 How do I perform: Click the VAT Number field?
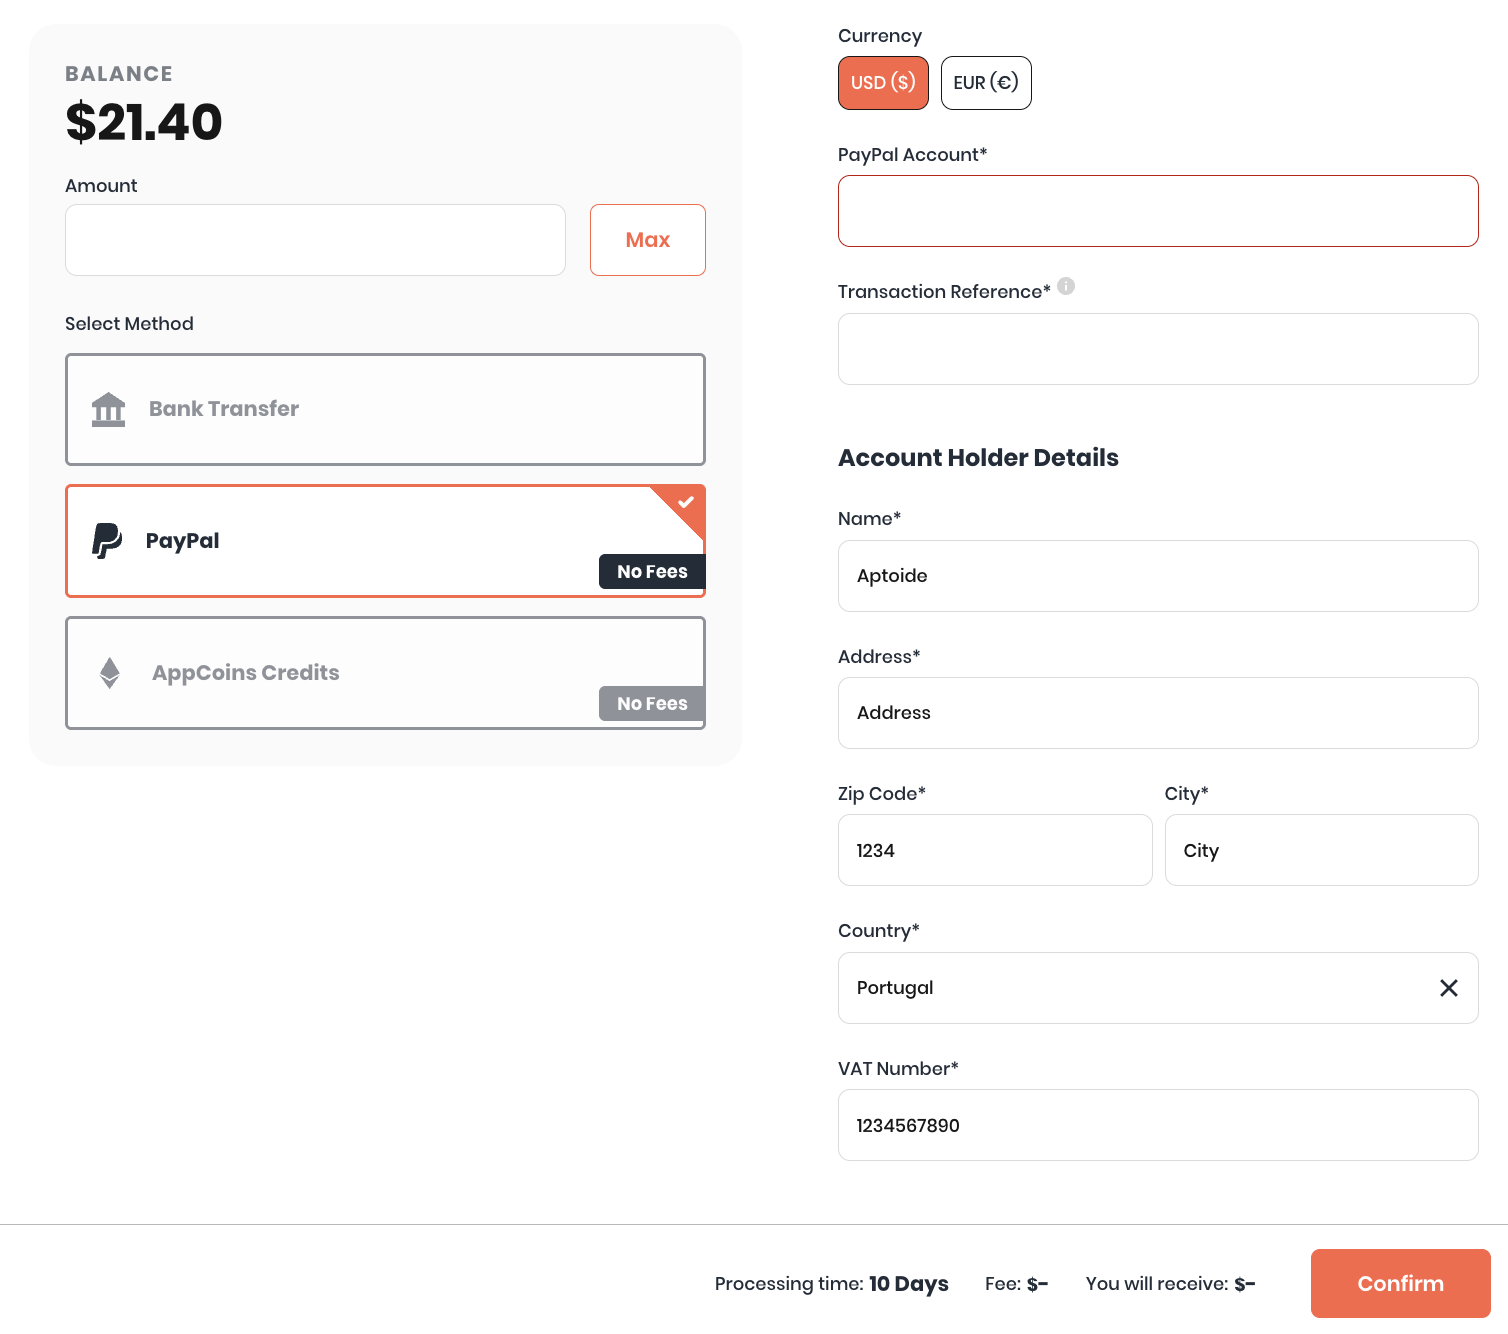[1158, 1125]
